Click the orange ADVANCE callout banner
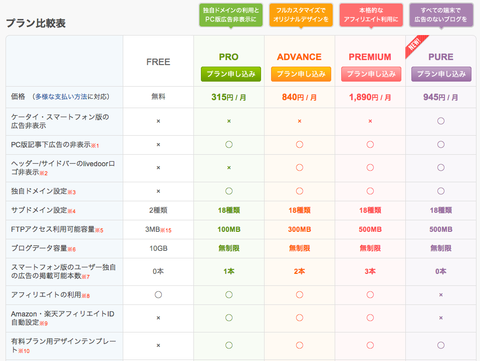The image size is (480, 361). tap(301, 15)
